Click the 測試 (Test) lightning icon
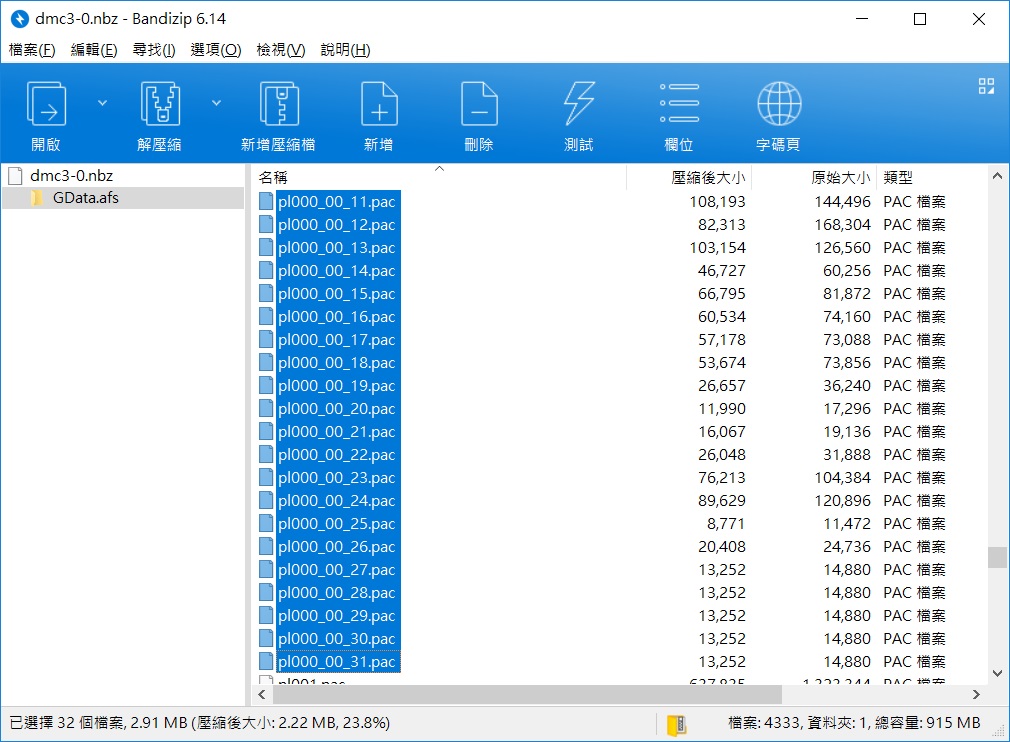 tap(579, 104)
